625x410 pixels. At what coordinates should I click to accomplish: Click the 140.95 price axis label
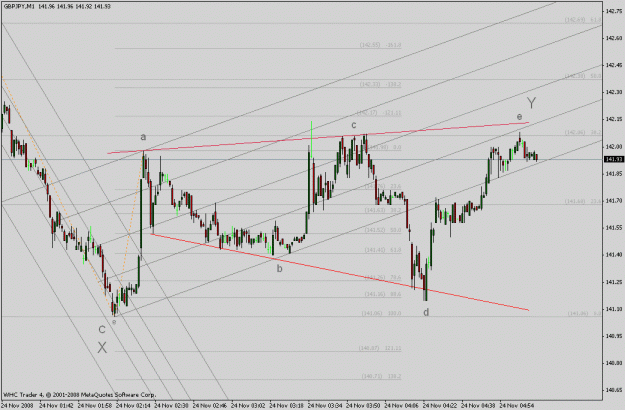613,336
